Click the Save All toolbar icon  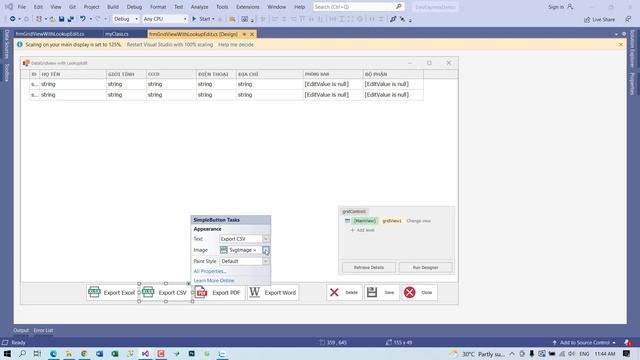[x=71, y=19]
